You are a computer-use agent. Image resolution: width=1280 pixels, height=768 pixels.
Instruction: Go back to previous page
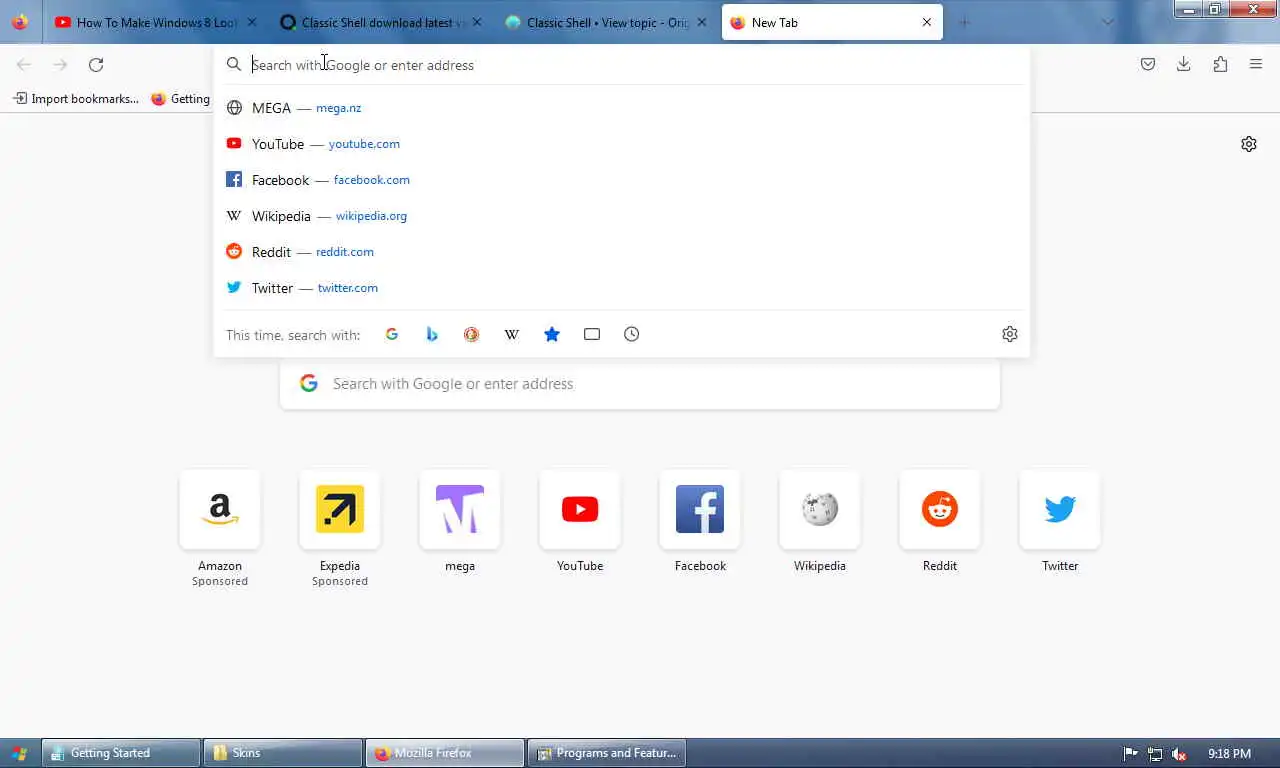[x=24, y=65]
